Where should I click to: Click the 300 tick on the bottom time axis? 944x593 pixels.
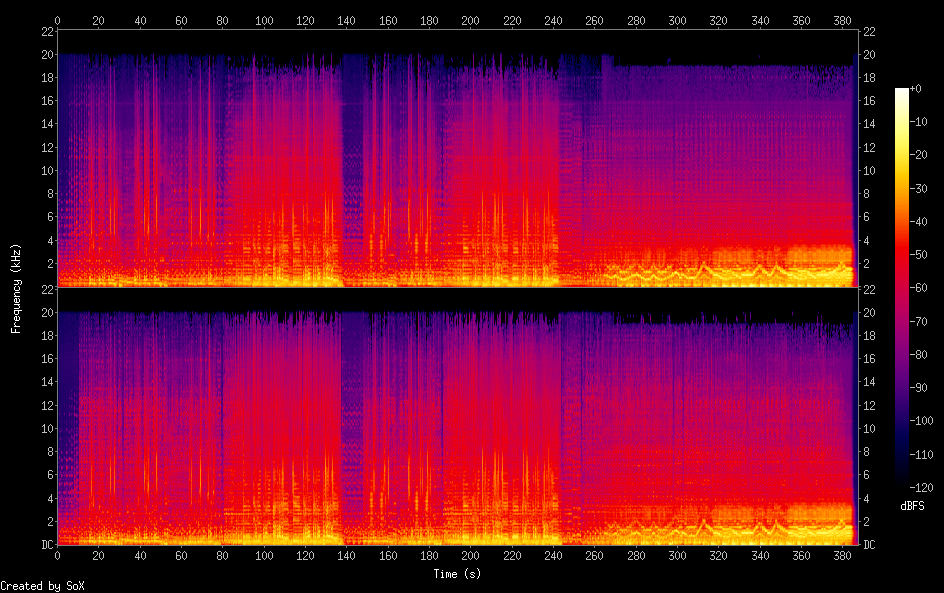[678, 555]
